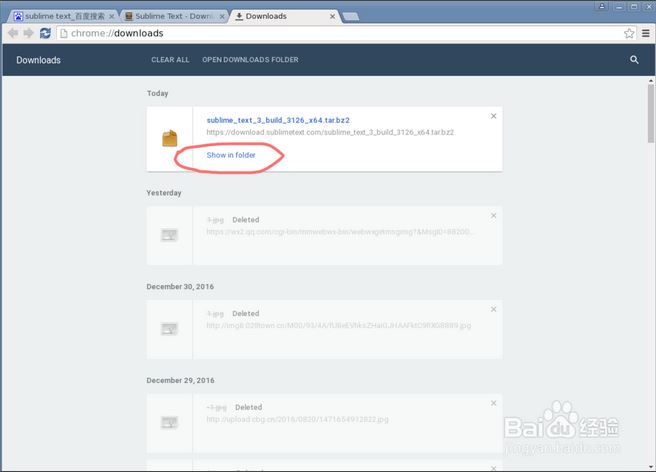Click the December 29, 2016 heading
Screen dimensions: 656x472
(180, 380)
